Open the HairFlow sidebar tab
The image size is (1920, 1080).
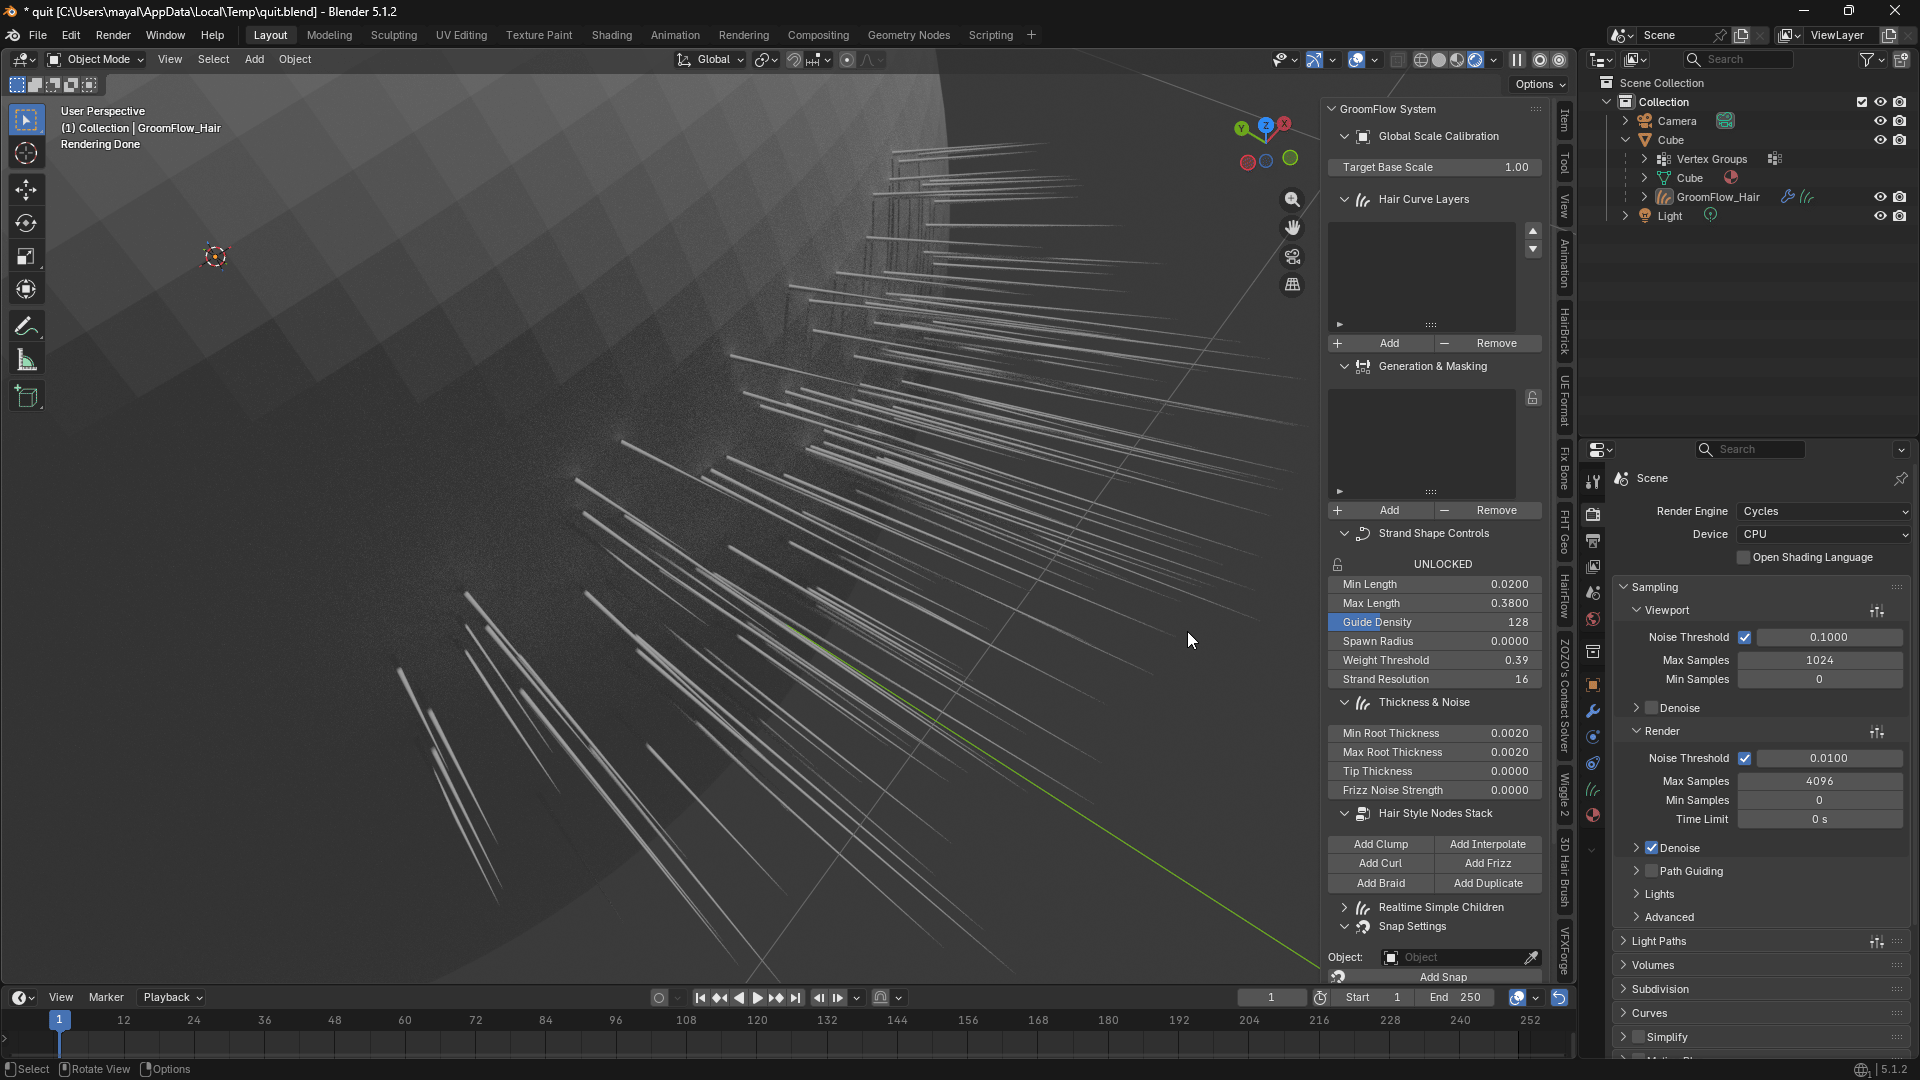[1565, 597]
